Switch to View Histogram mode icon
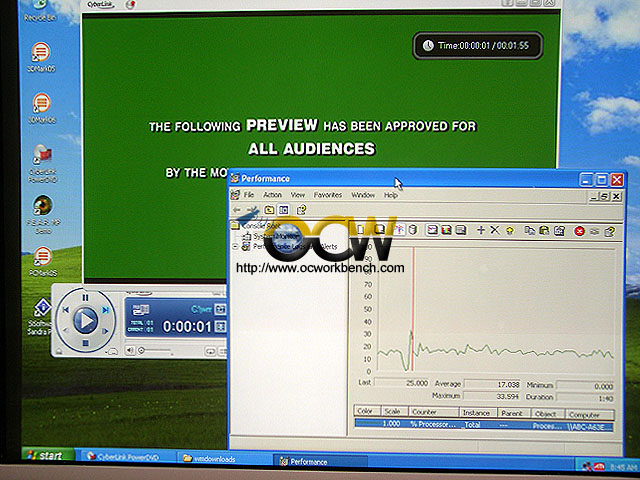This screenshot has height=480, width=640. pyautogui.click(x=446, y=230)
